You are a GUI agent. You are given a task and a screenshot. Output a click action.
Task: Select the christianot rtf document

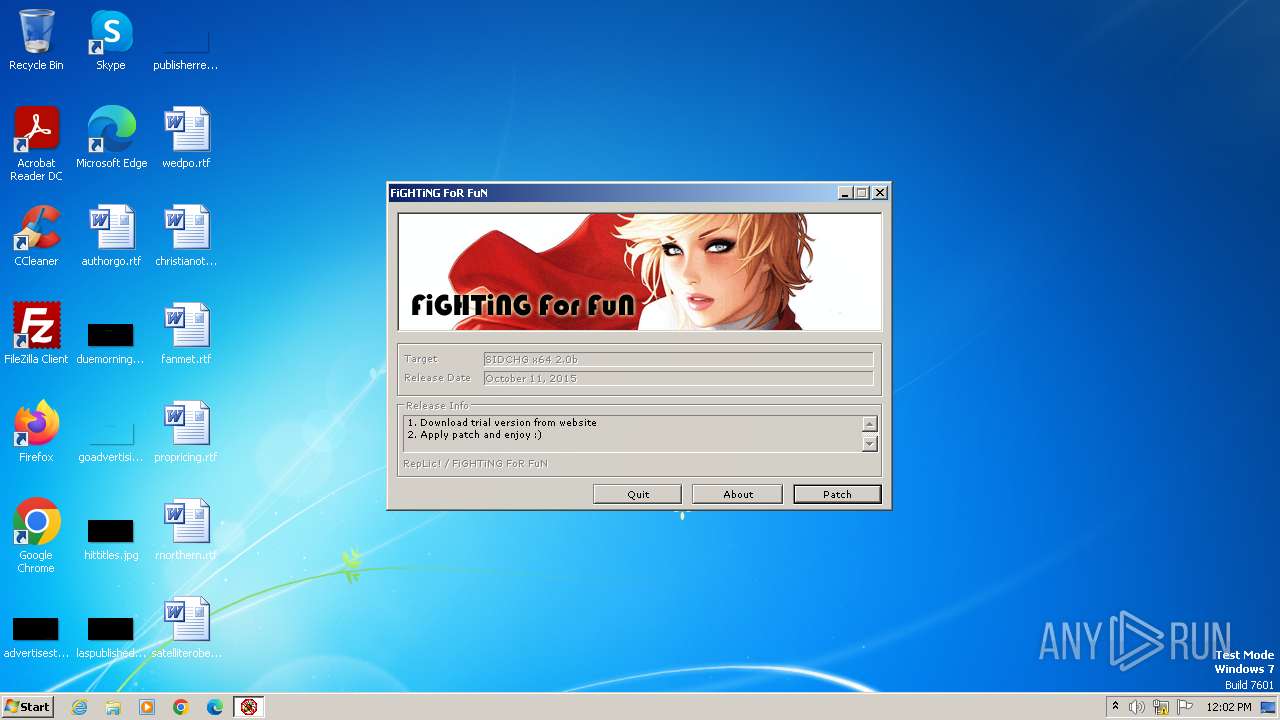[x=186, y=236]
